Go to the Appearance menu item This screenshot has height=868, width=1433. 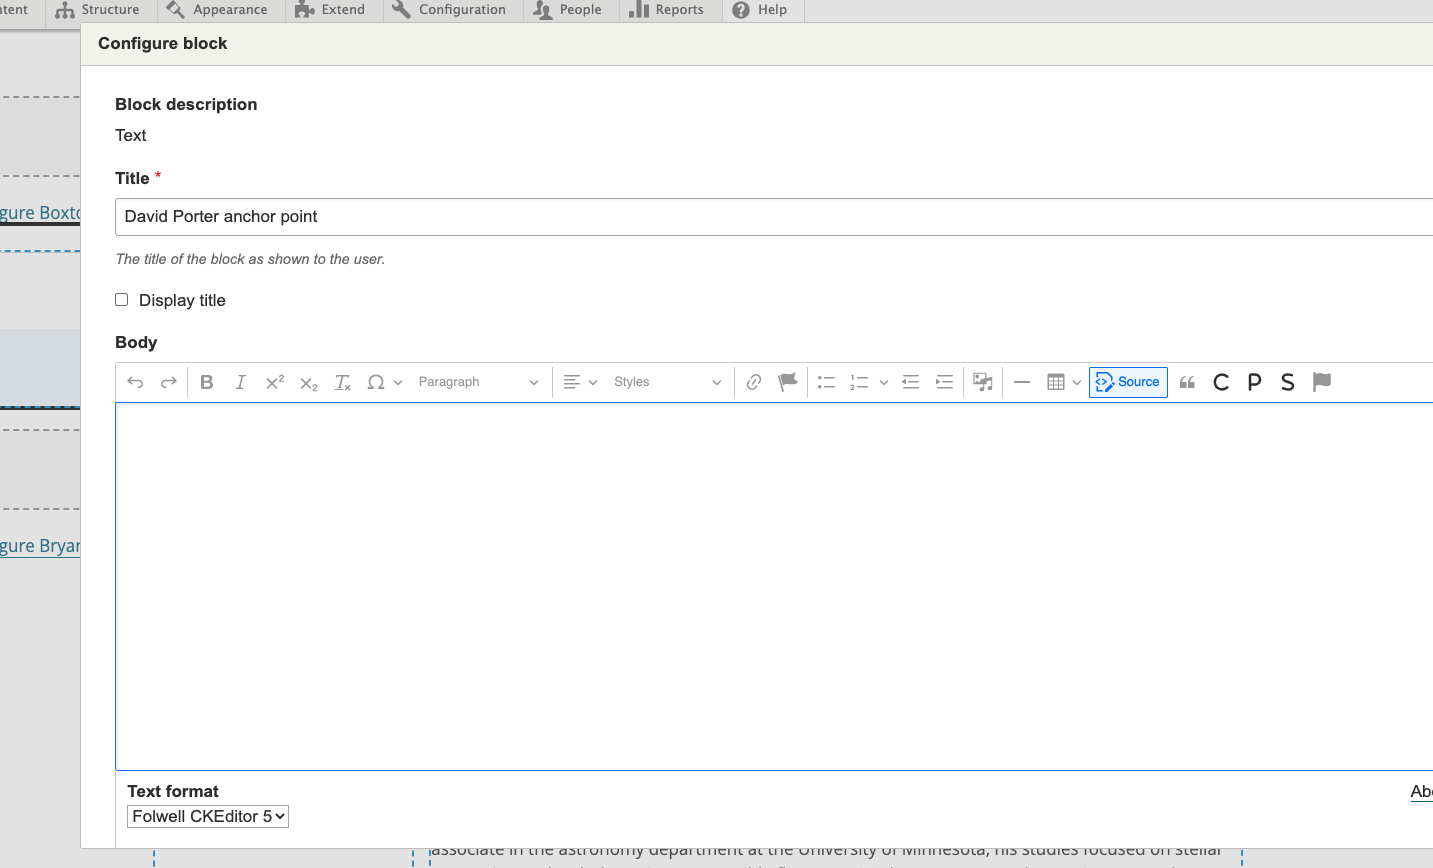click(218, 10)
